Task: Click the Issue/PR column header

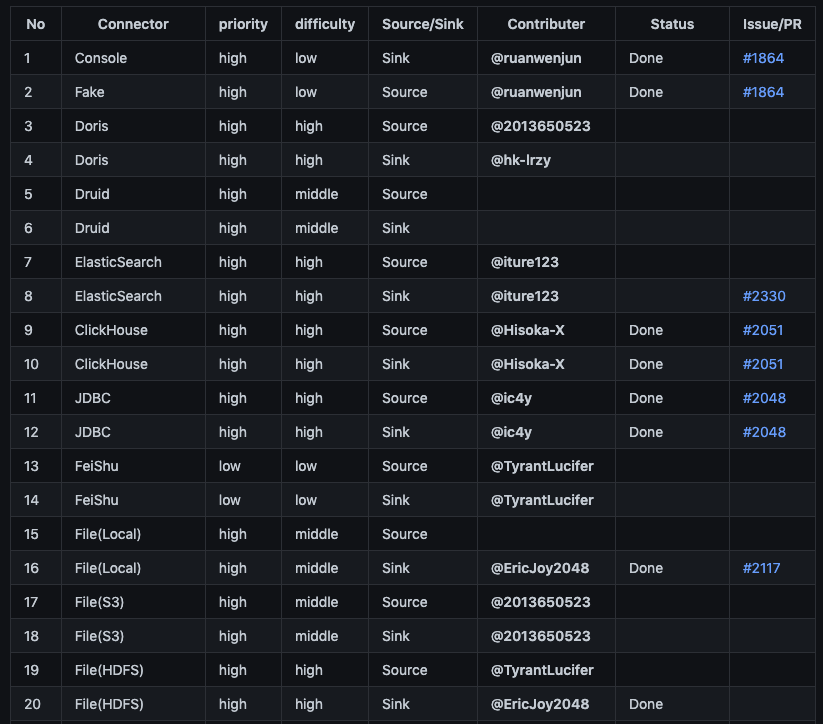Action: tap(772, 24)
